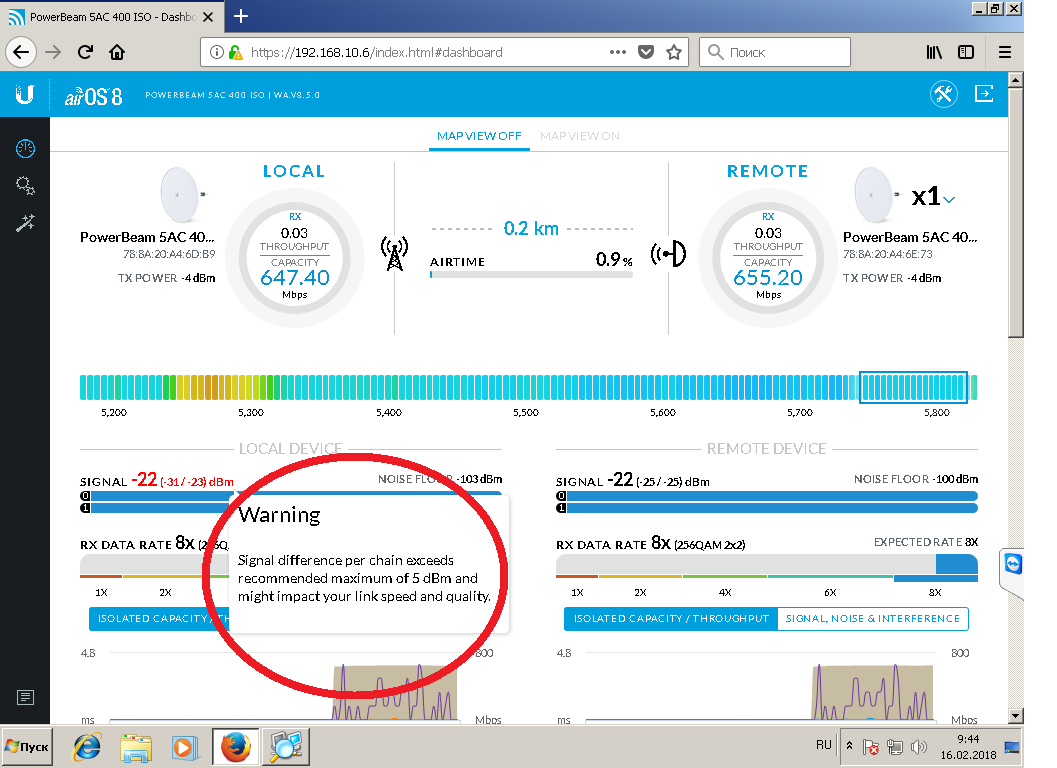Open the magic wand tools sidebar icon
Screen dimensions: 1057x768
25,223
